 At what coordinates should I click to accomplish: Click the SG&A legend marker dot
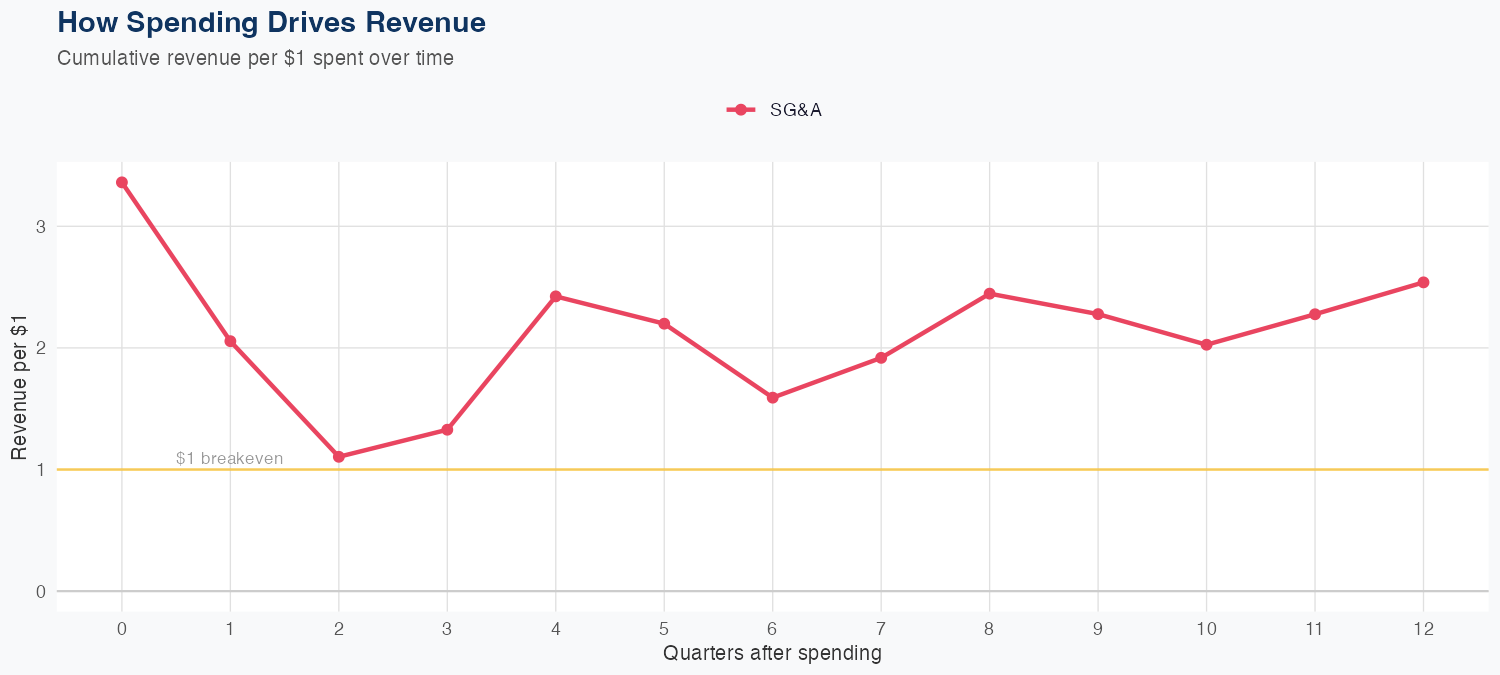click(740, 110)
